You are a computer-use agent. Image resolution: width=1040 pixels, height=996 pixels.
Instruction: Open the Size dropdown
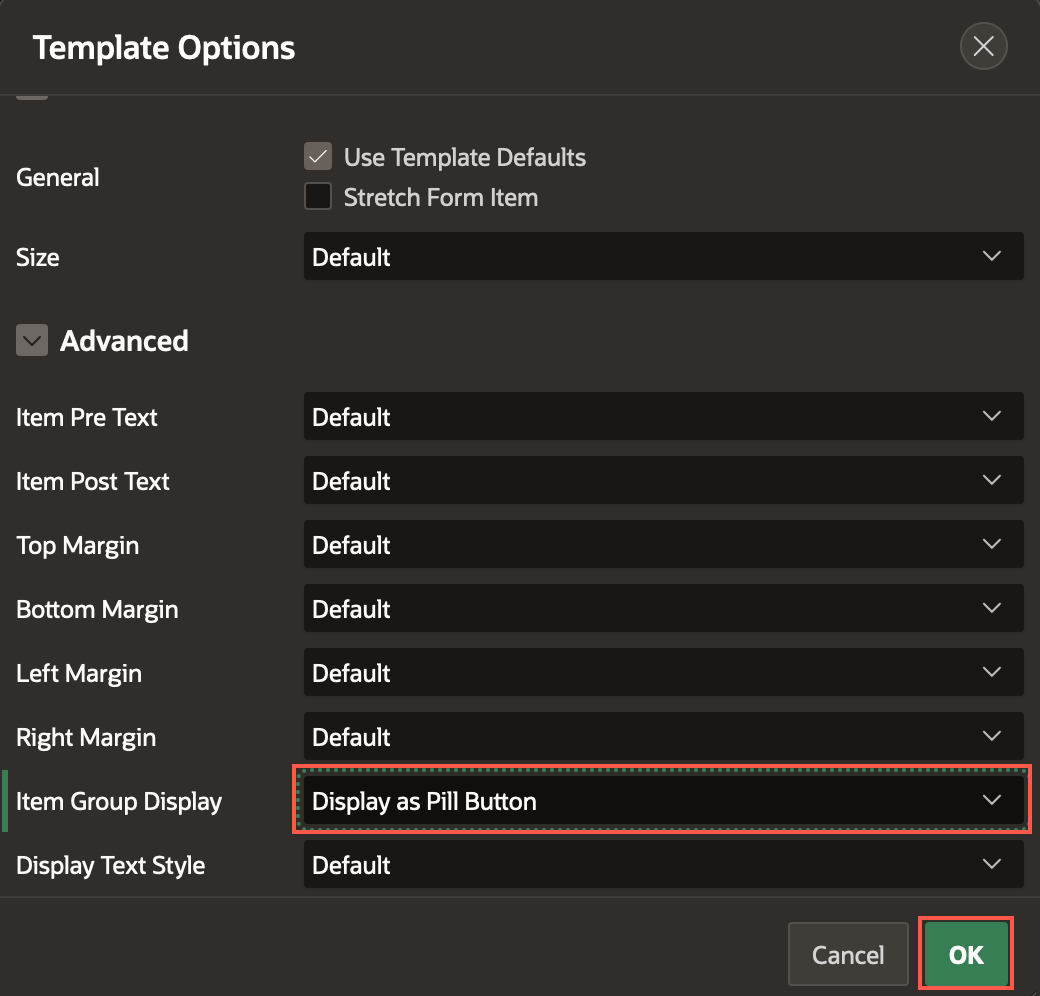click(663, 257)
